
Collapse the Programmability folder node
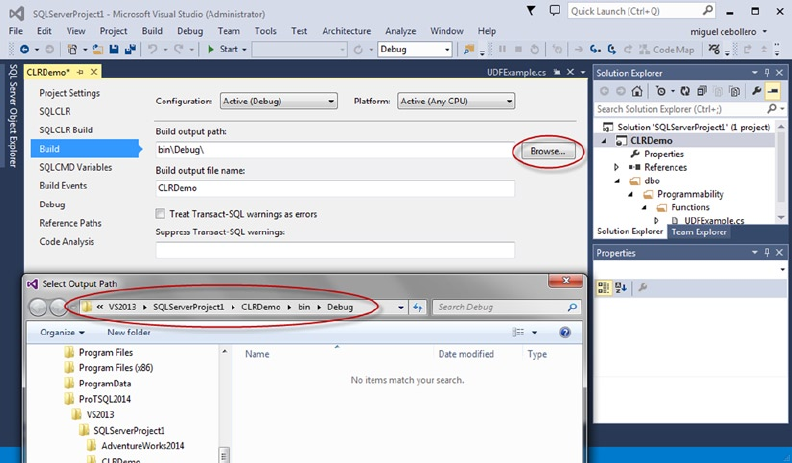630,194
